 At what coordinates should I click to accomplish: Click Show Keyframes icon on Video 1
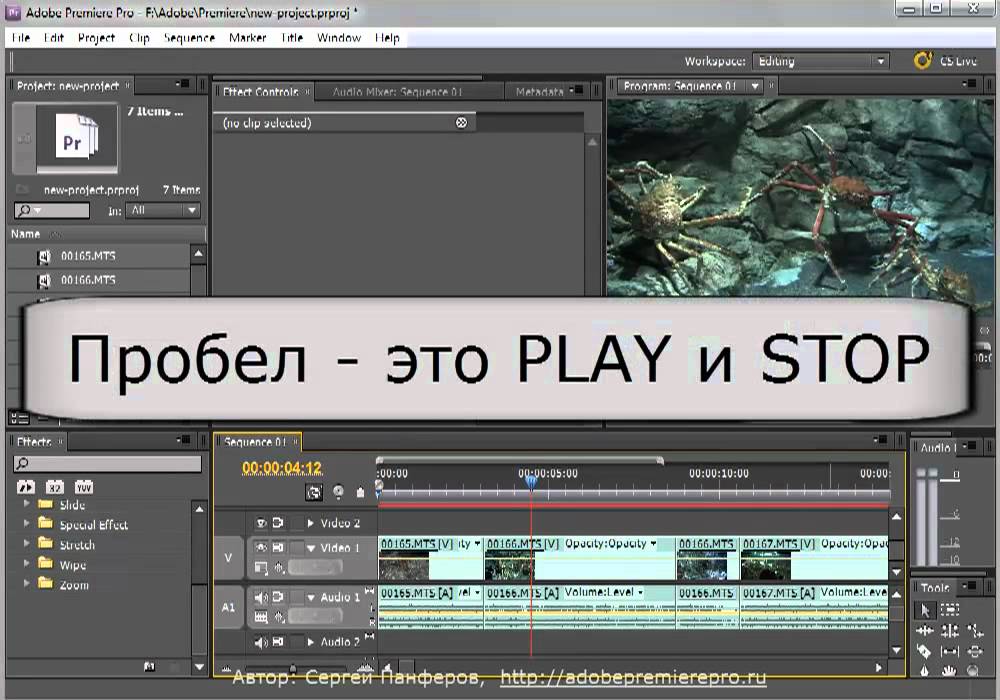(279, 567)
